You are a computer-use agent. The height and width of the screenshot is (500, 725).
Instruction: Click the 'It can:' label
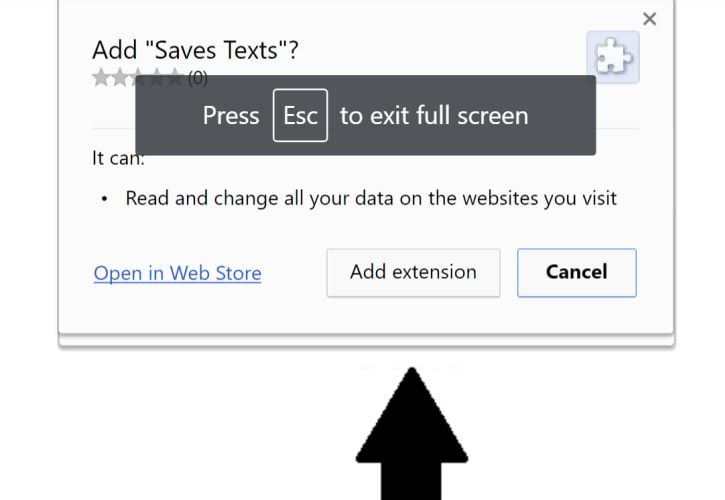pyautogui.click(x=118, y=158)
